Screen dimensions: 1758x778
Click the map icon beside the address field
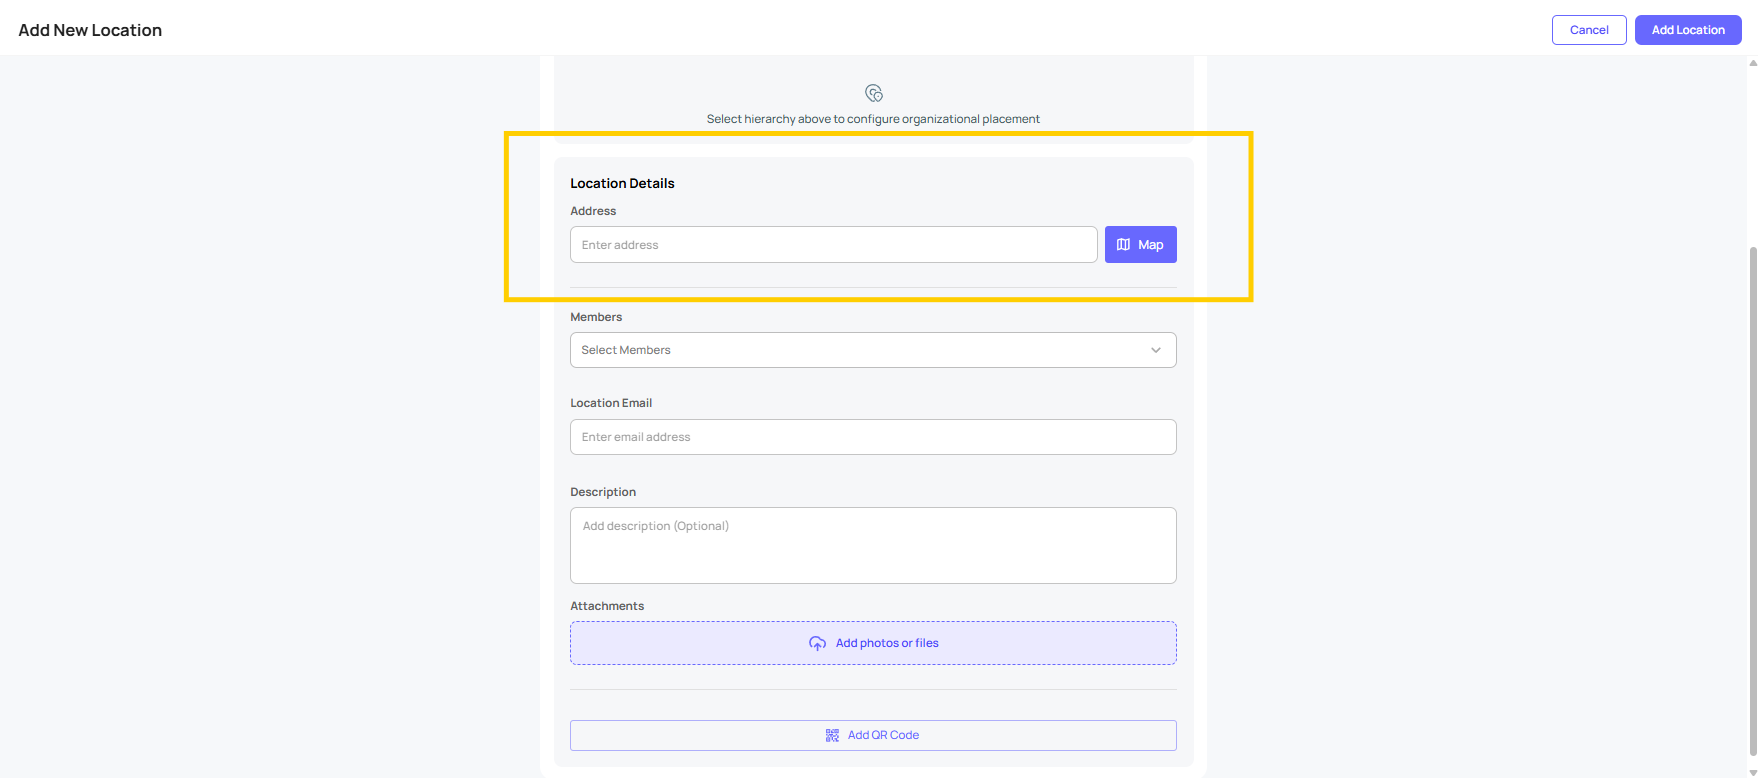click(1123, 245)
